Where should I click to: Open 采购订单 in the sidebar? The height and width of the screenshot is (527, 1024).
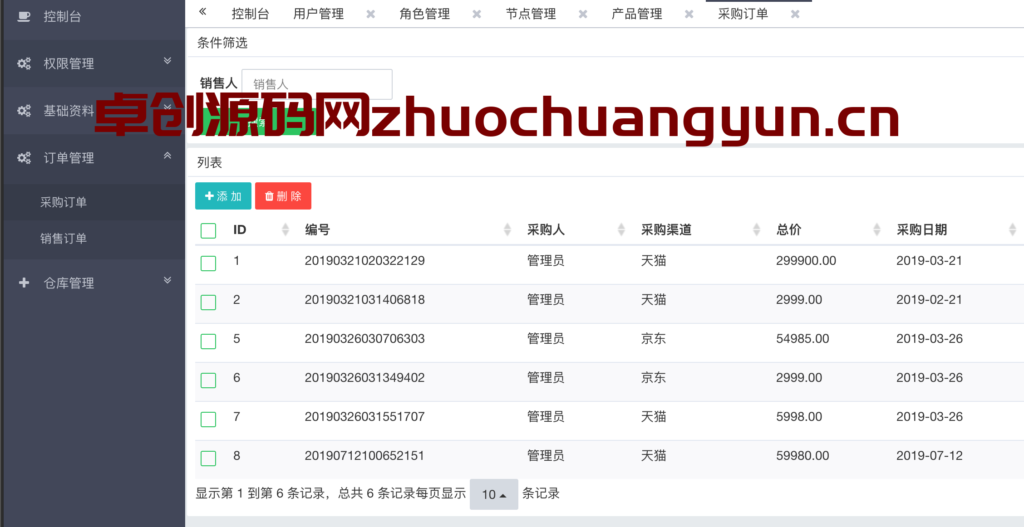pos(63,202)
